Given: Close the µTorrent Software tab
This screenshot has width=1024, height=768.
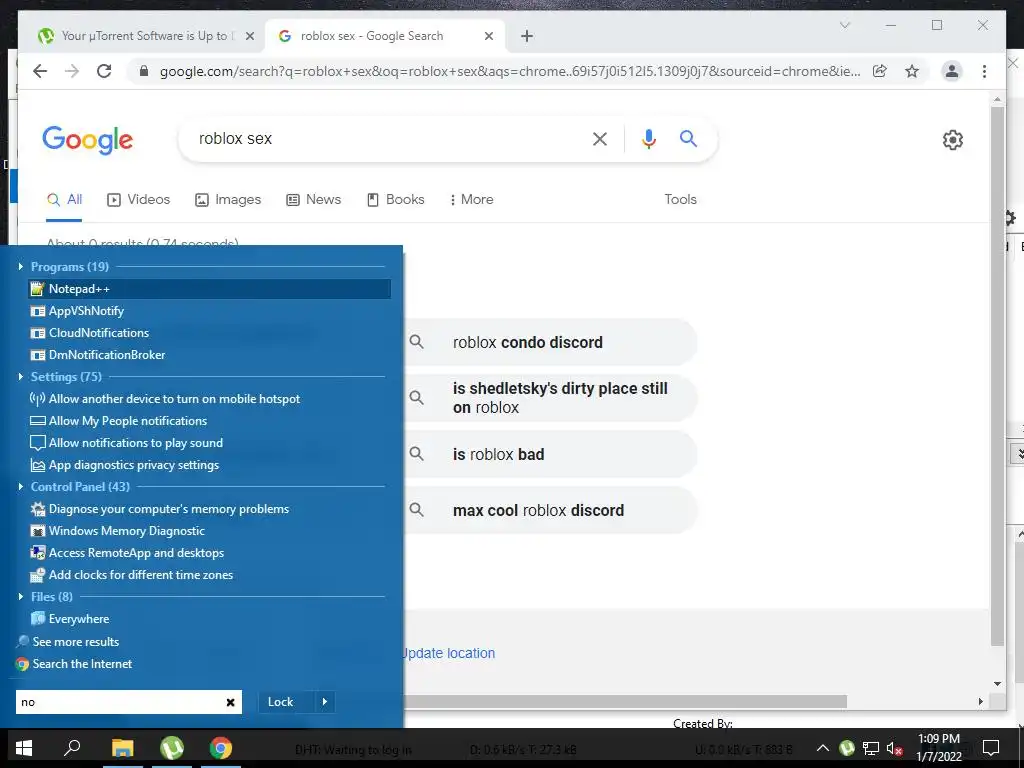Looking at the screenshot, I should tap(249, 37).
